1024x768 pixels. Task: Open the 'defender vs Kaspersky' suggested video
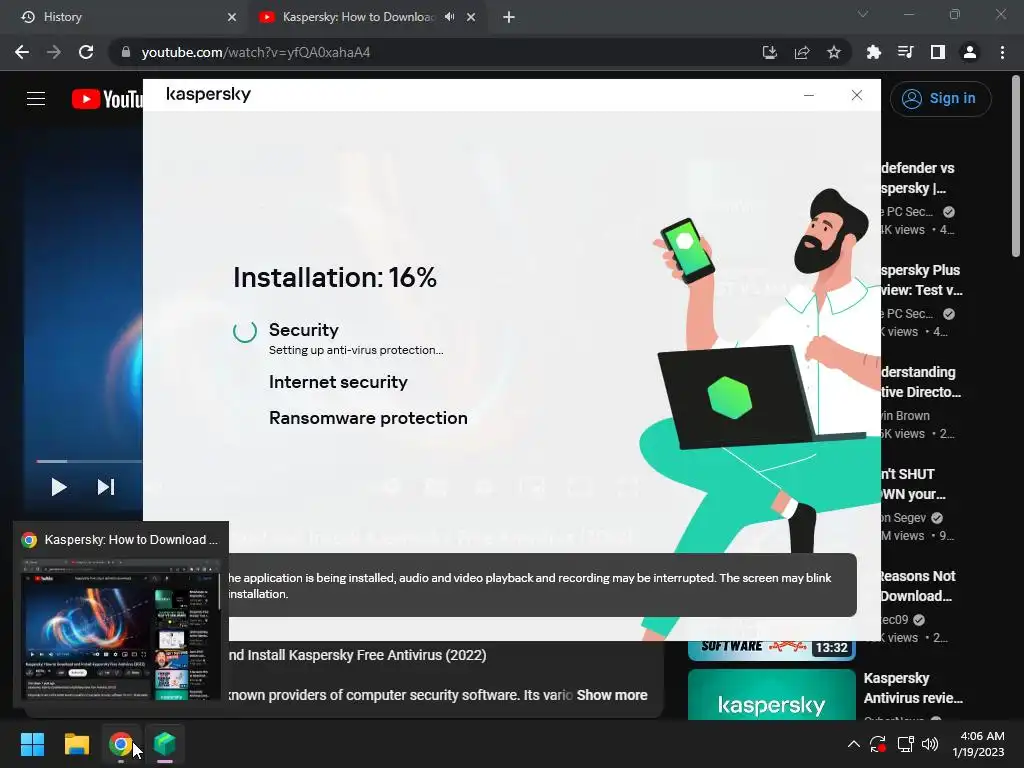917,178
